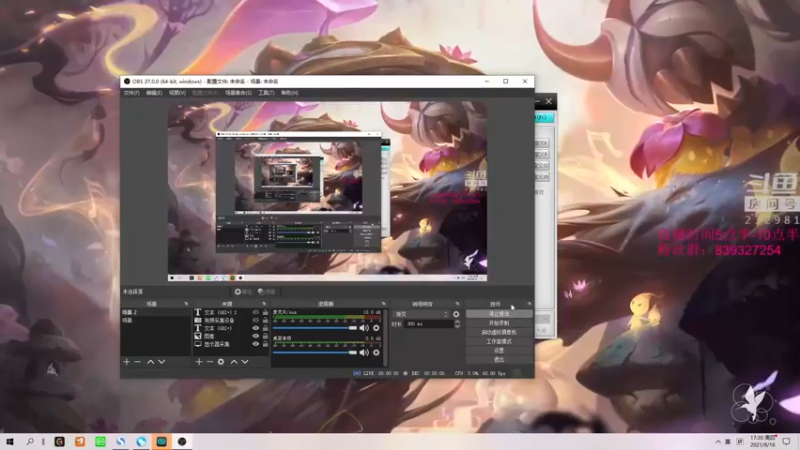This screenshot has width=800, height=450.
Task: Click the stop streaming button in controls
Action: click(499, 314)
